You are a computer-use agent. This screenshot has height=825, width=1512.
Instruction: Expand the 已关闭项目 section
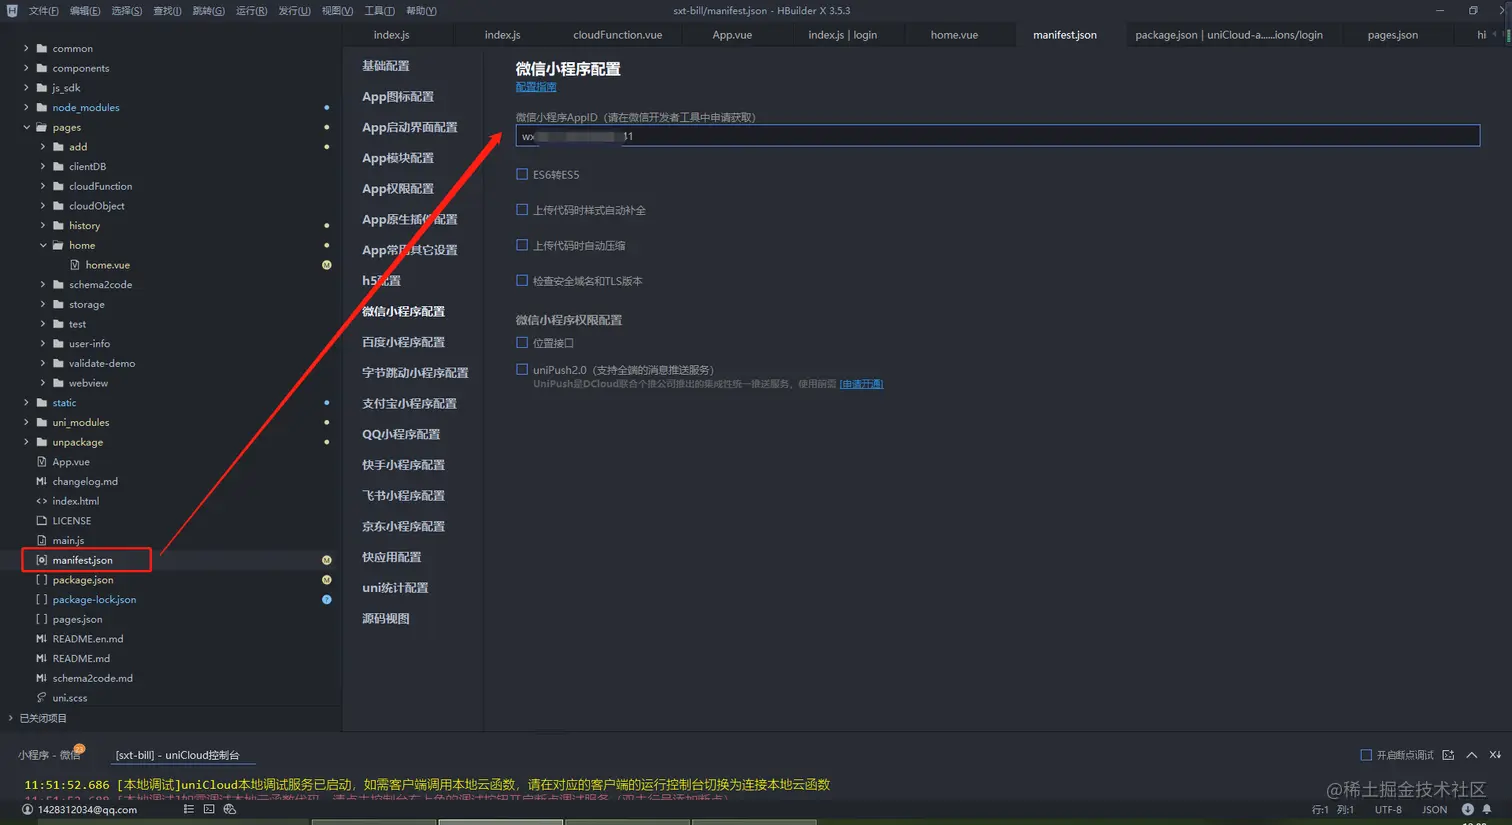coord(11,718)
